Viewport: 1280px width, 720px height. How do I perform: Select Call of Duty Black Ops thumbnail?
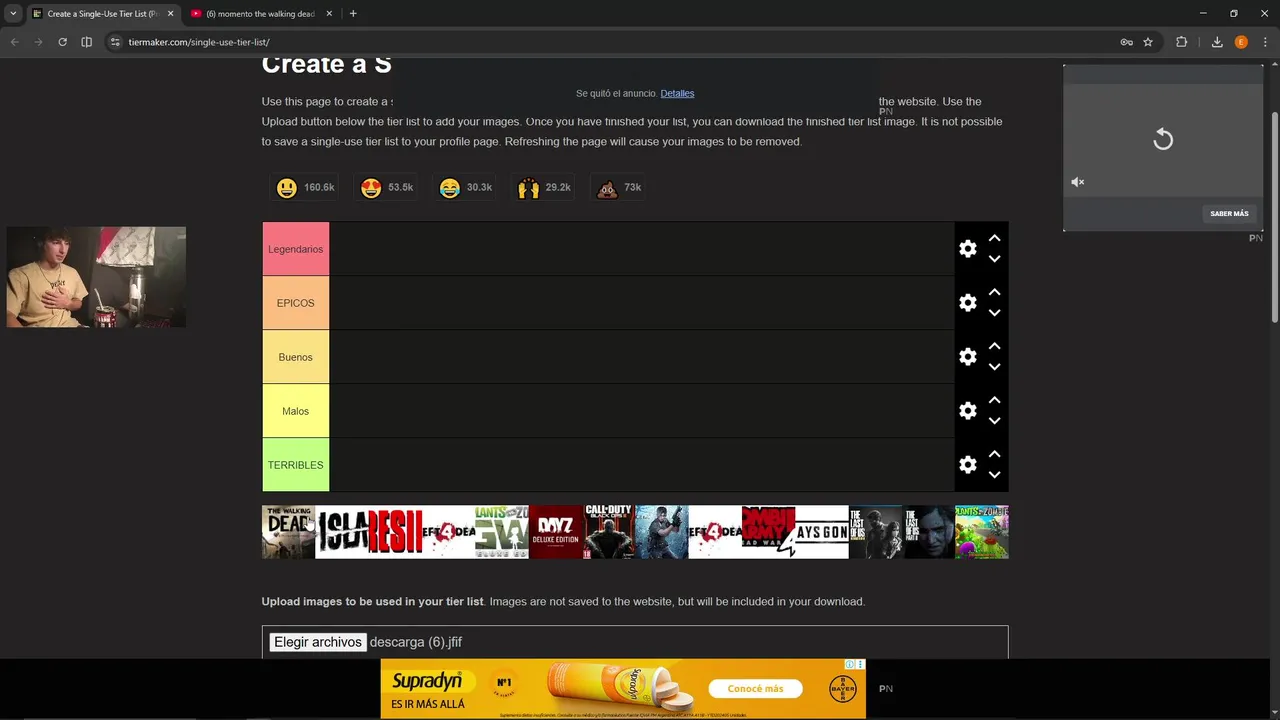coord(608,532)
